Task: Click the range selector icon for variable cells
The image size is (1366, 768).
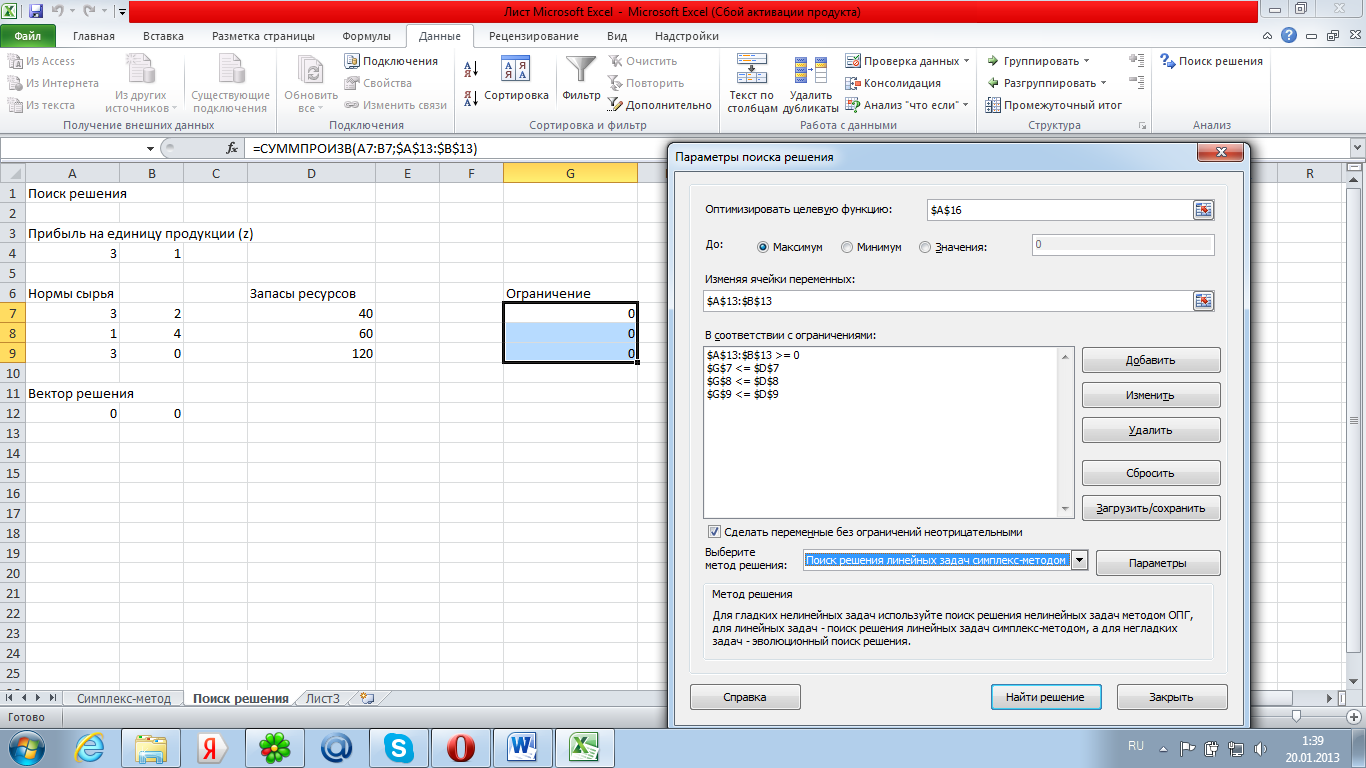Action: pos(1203,300)
